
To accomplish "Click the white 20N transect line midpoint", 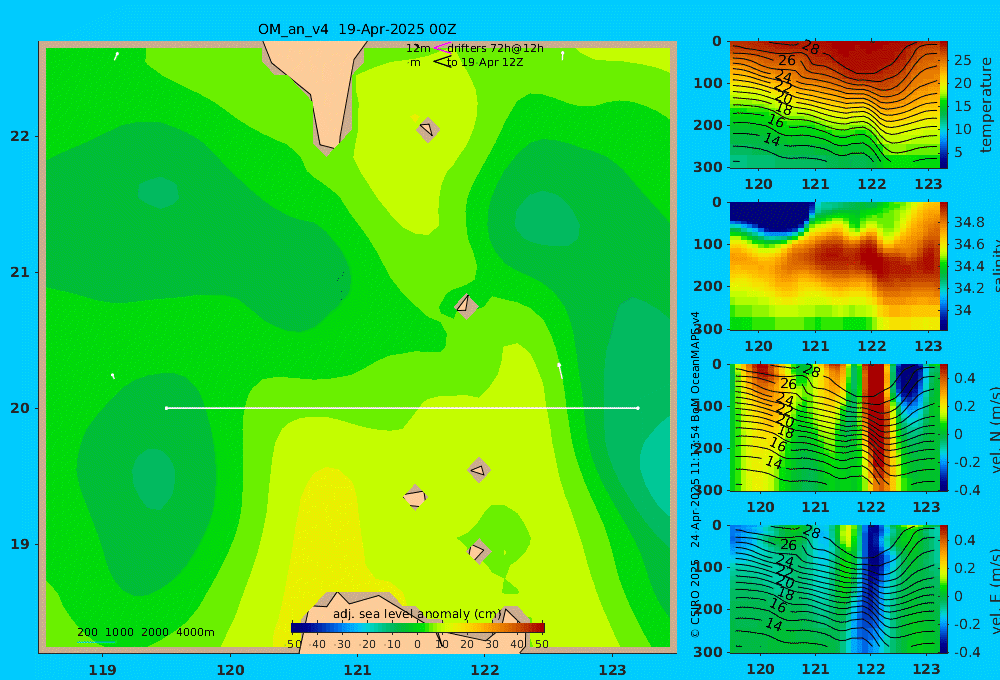I will [402, 408].
